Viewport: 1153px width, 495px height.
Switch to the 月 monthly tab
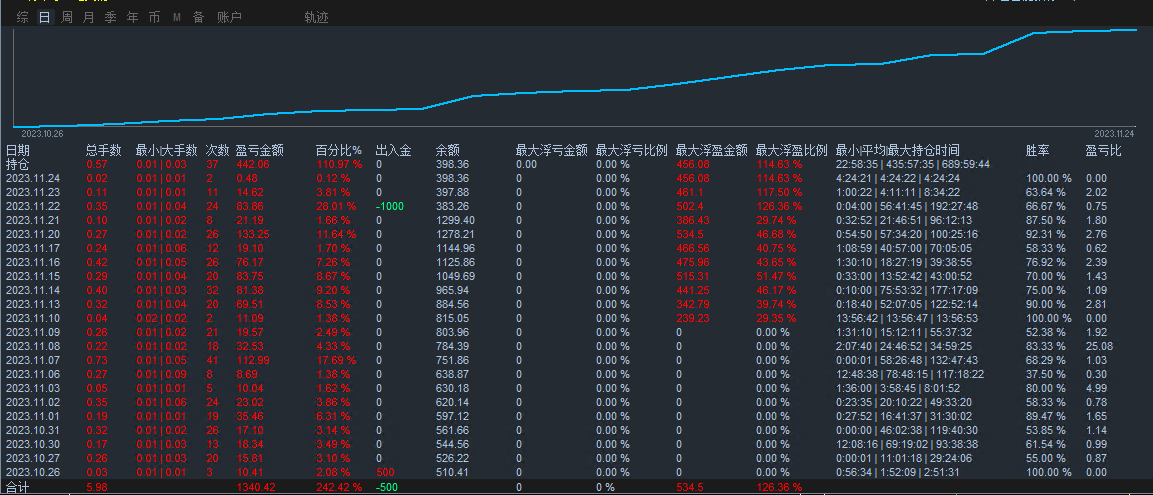pyautogui.click(x=88, y=18)
